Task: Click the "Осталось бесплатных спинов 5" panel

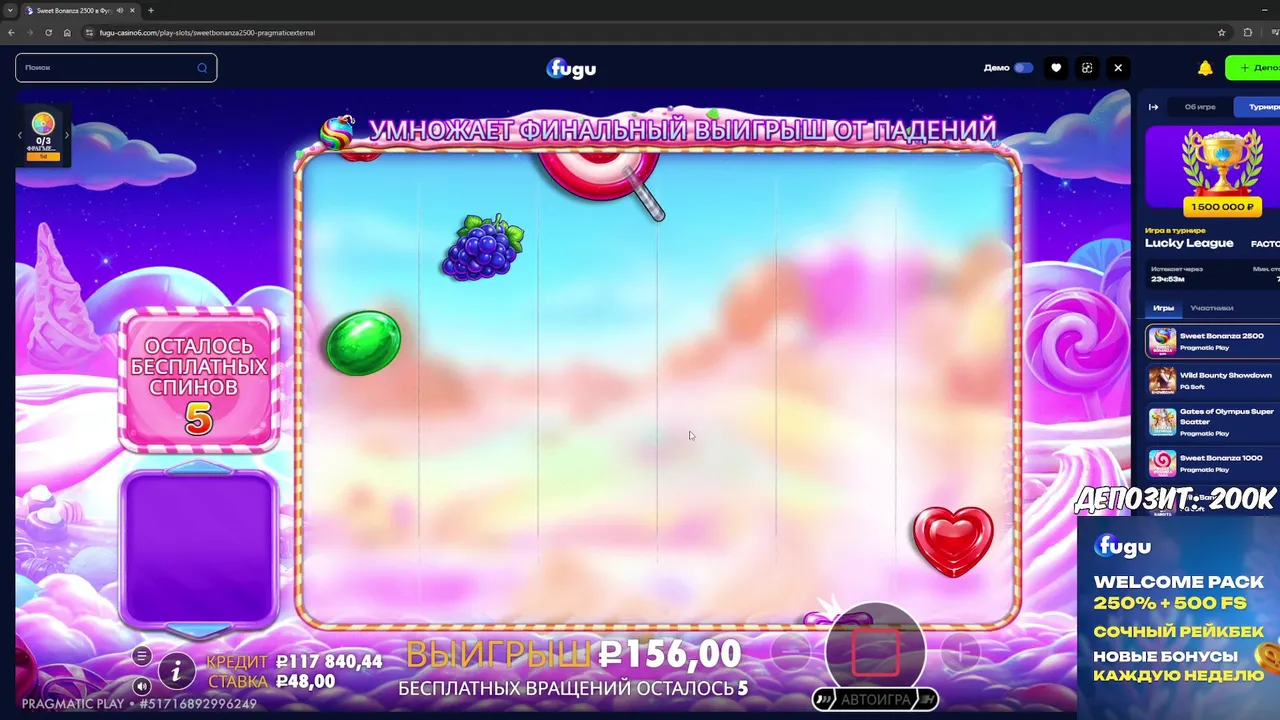Action: (x=199, y=379)
